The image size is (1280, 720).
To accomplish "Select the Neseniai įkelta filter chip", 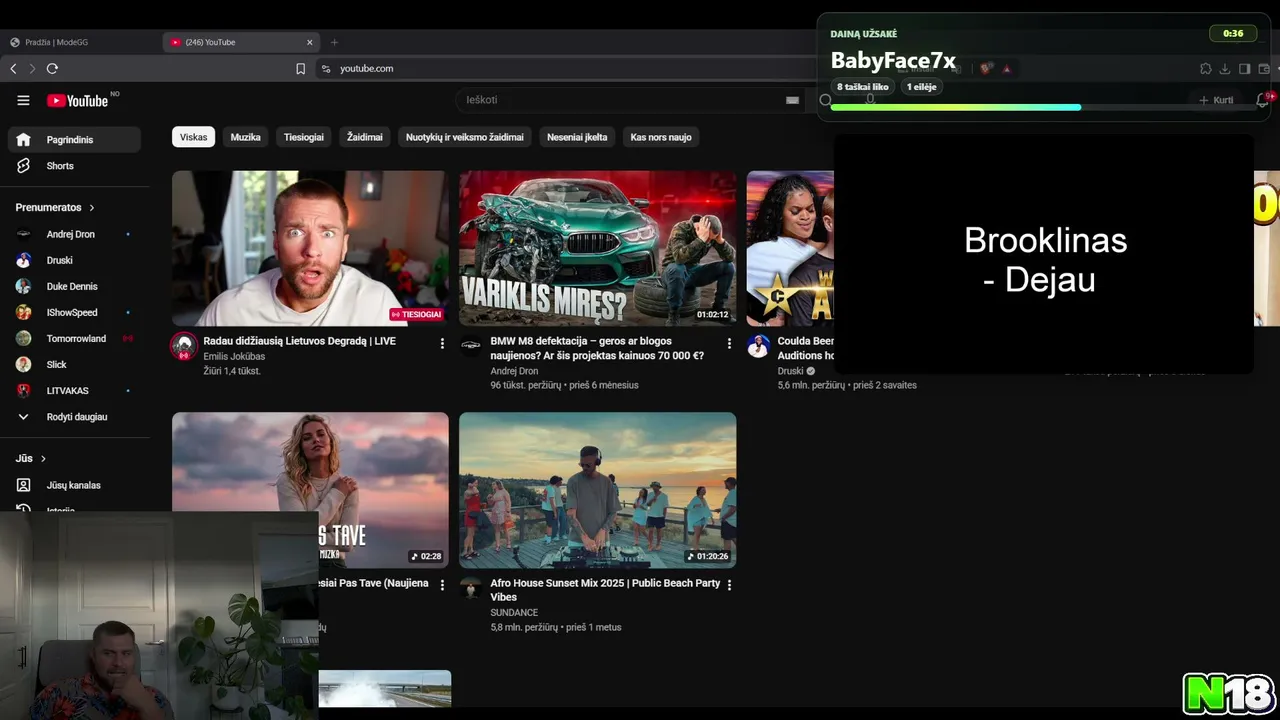I will (577, 137).
